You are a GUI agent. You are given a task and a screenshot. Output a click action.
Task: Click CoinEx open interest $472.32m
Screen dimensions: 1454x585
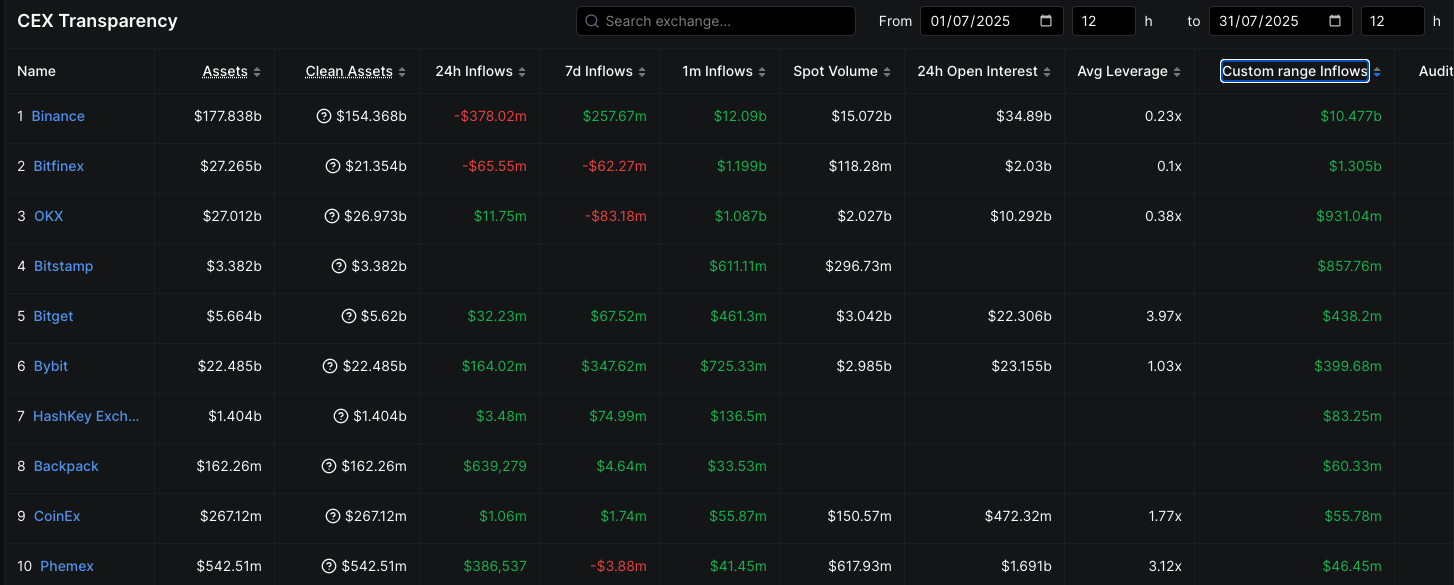[1016, 516]
